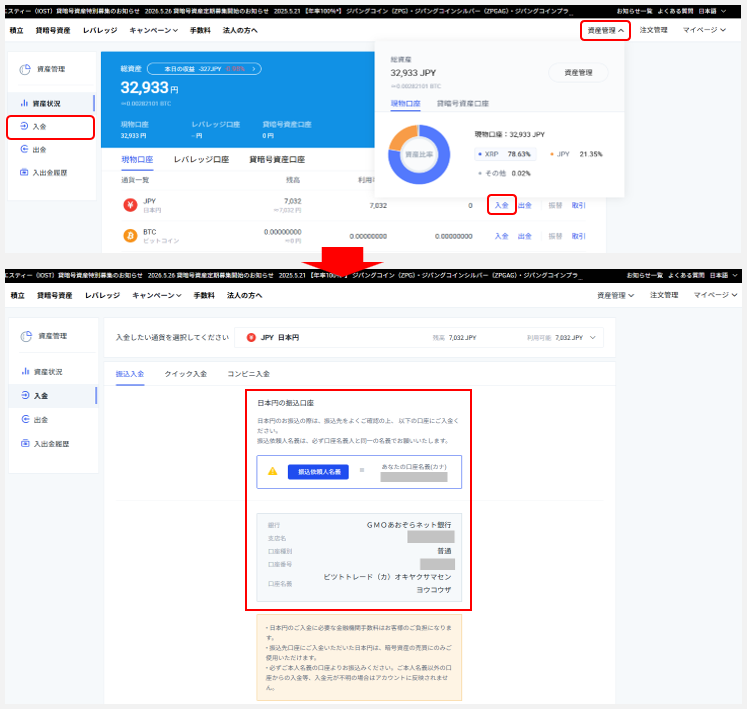Click レバレッジ in the asset status page navigation
The width and height of the screenshot is (747, 709).
click(x=100, y=30)
